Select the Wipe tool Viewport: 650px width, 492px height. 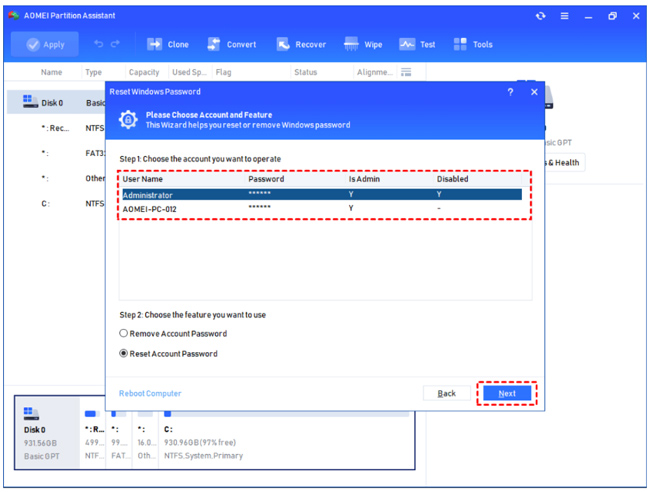click(x=352, y=44)
